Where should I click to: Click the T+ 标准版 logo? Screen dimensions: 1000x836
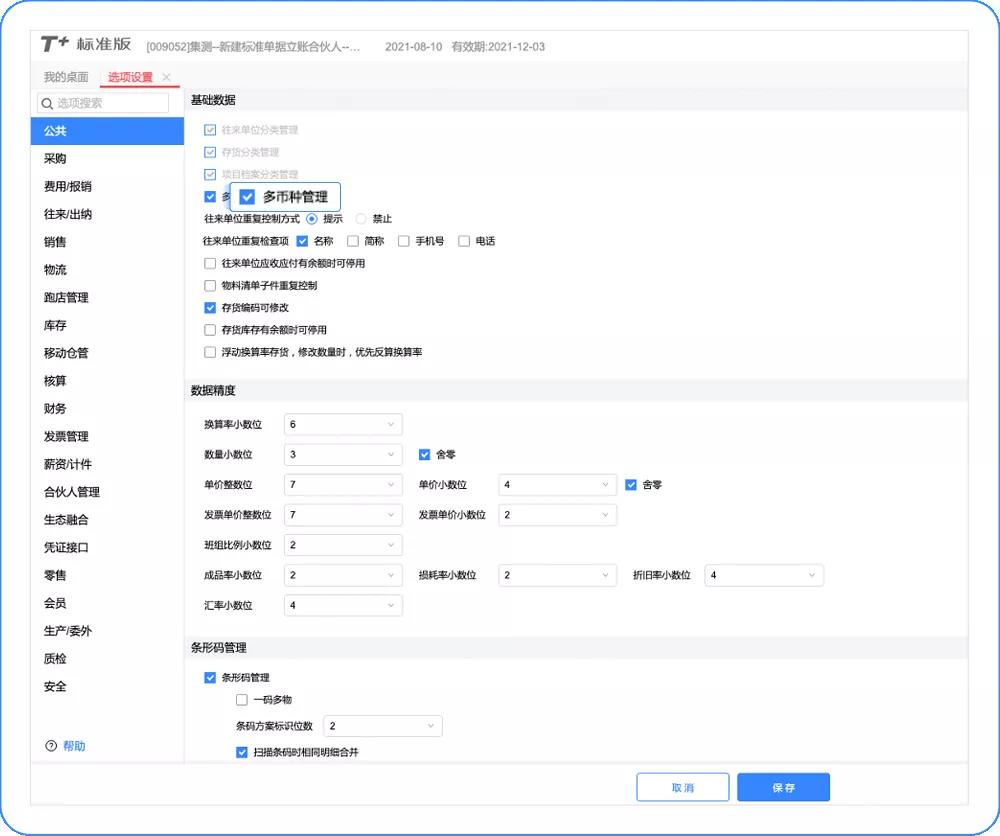pyautogui.click(x=86, y=45)
